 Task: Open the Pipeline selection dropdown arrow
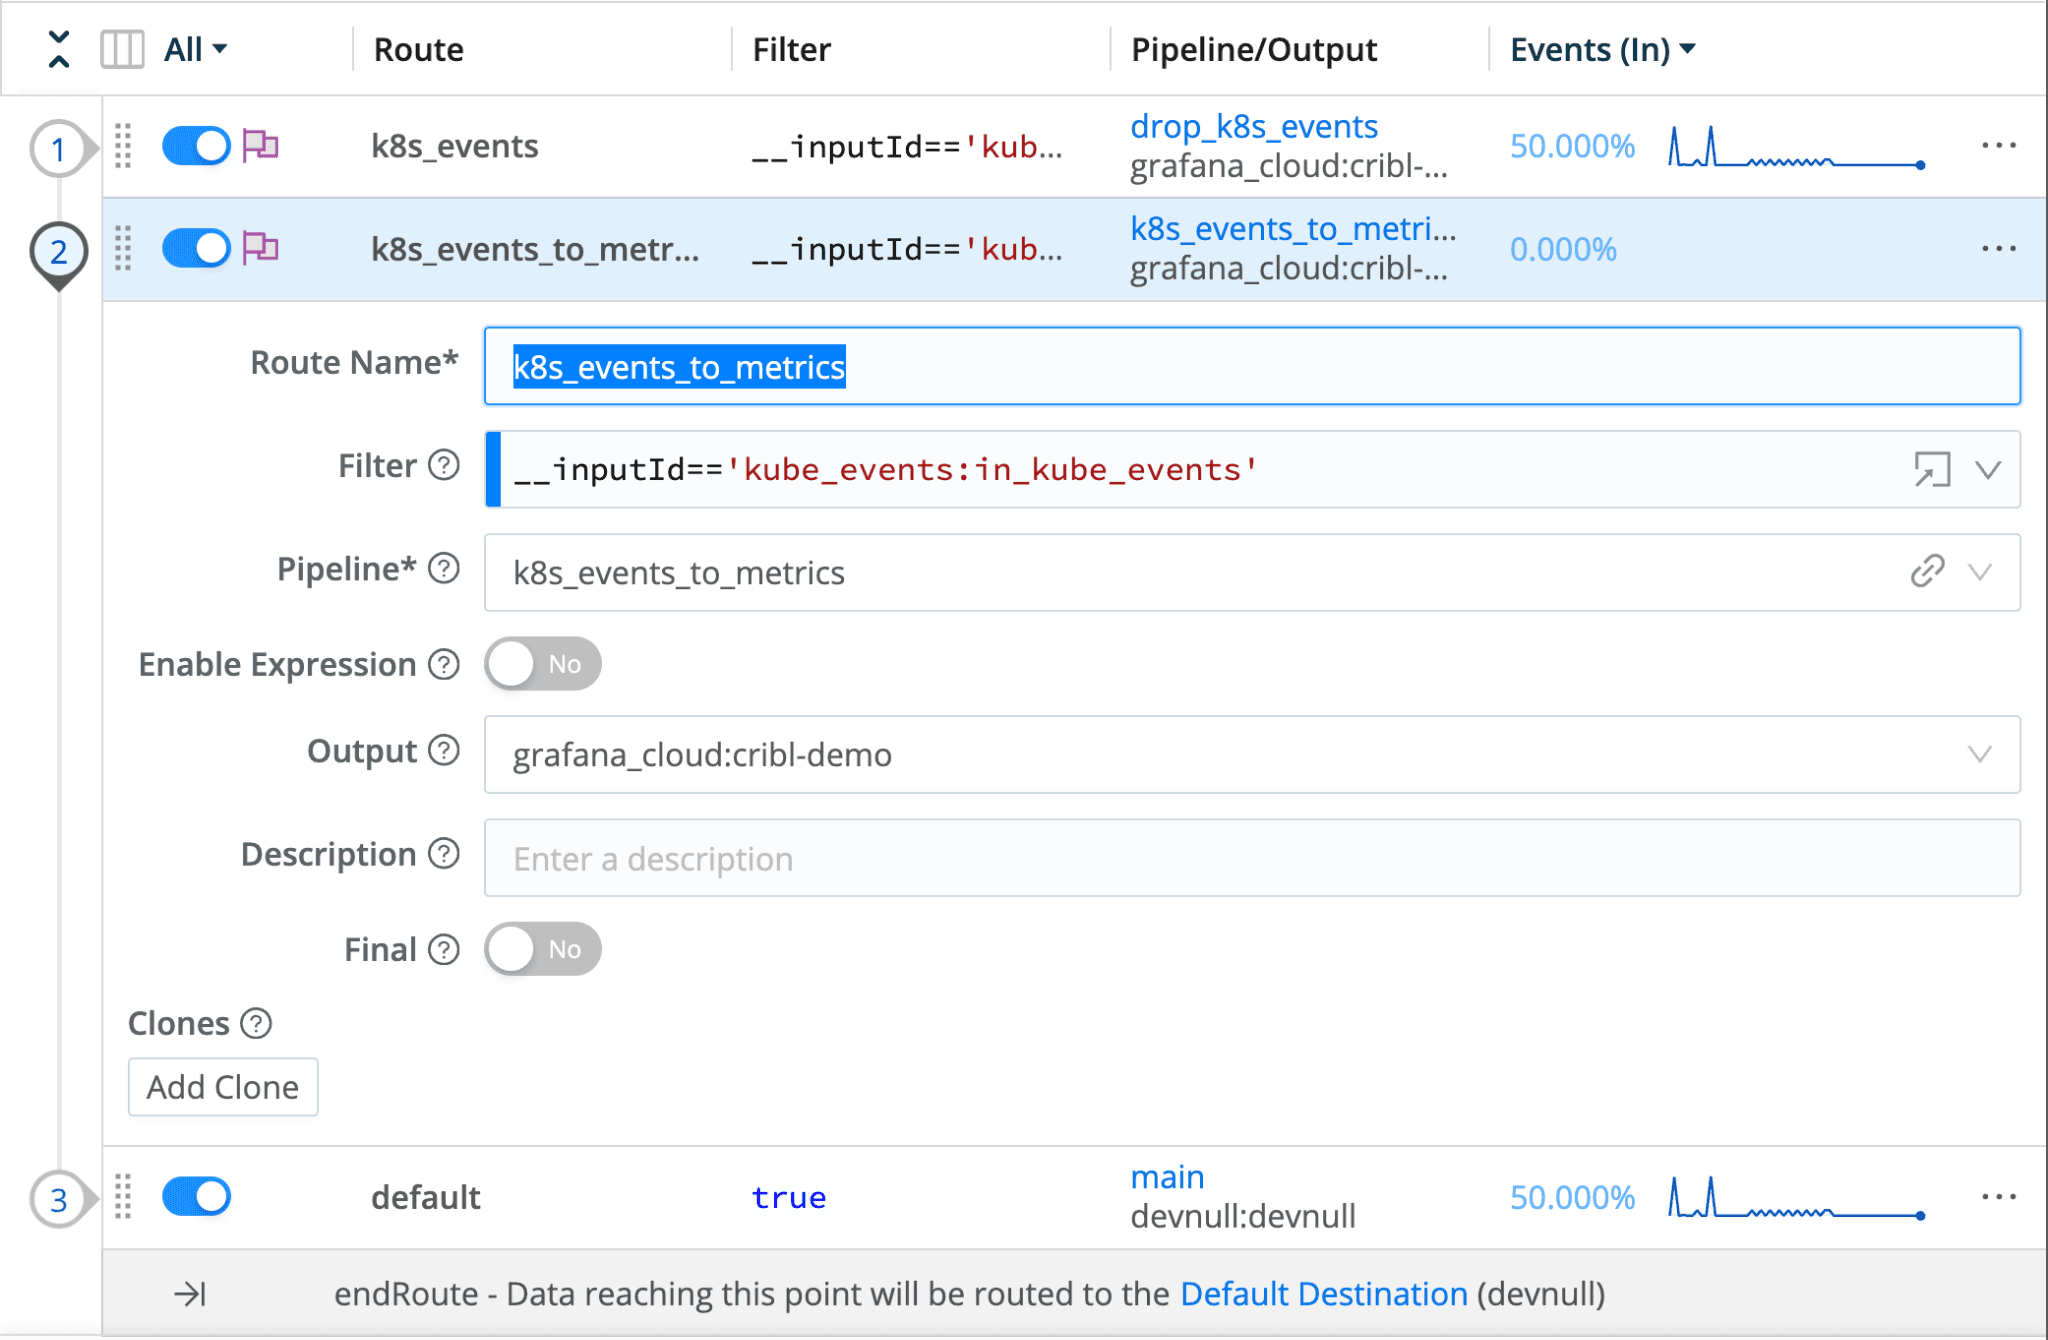point(1980,572)
